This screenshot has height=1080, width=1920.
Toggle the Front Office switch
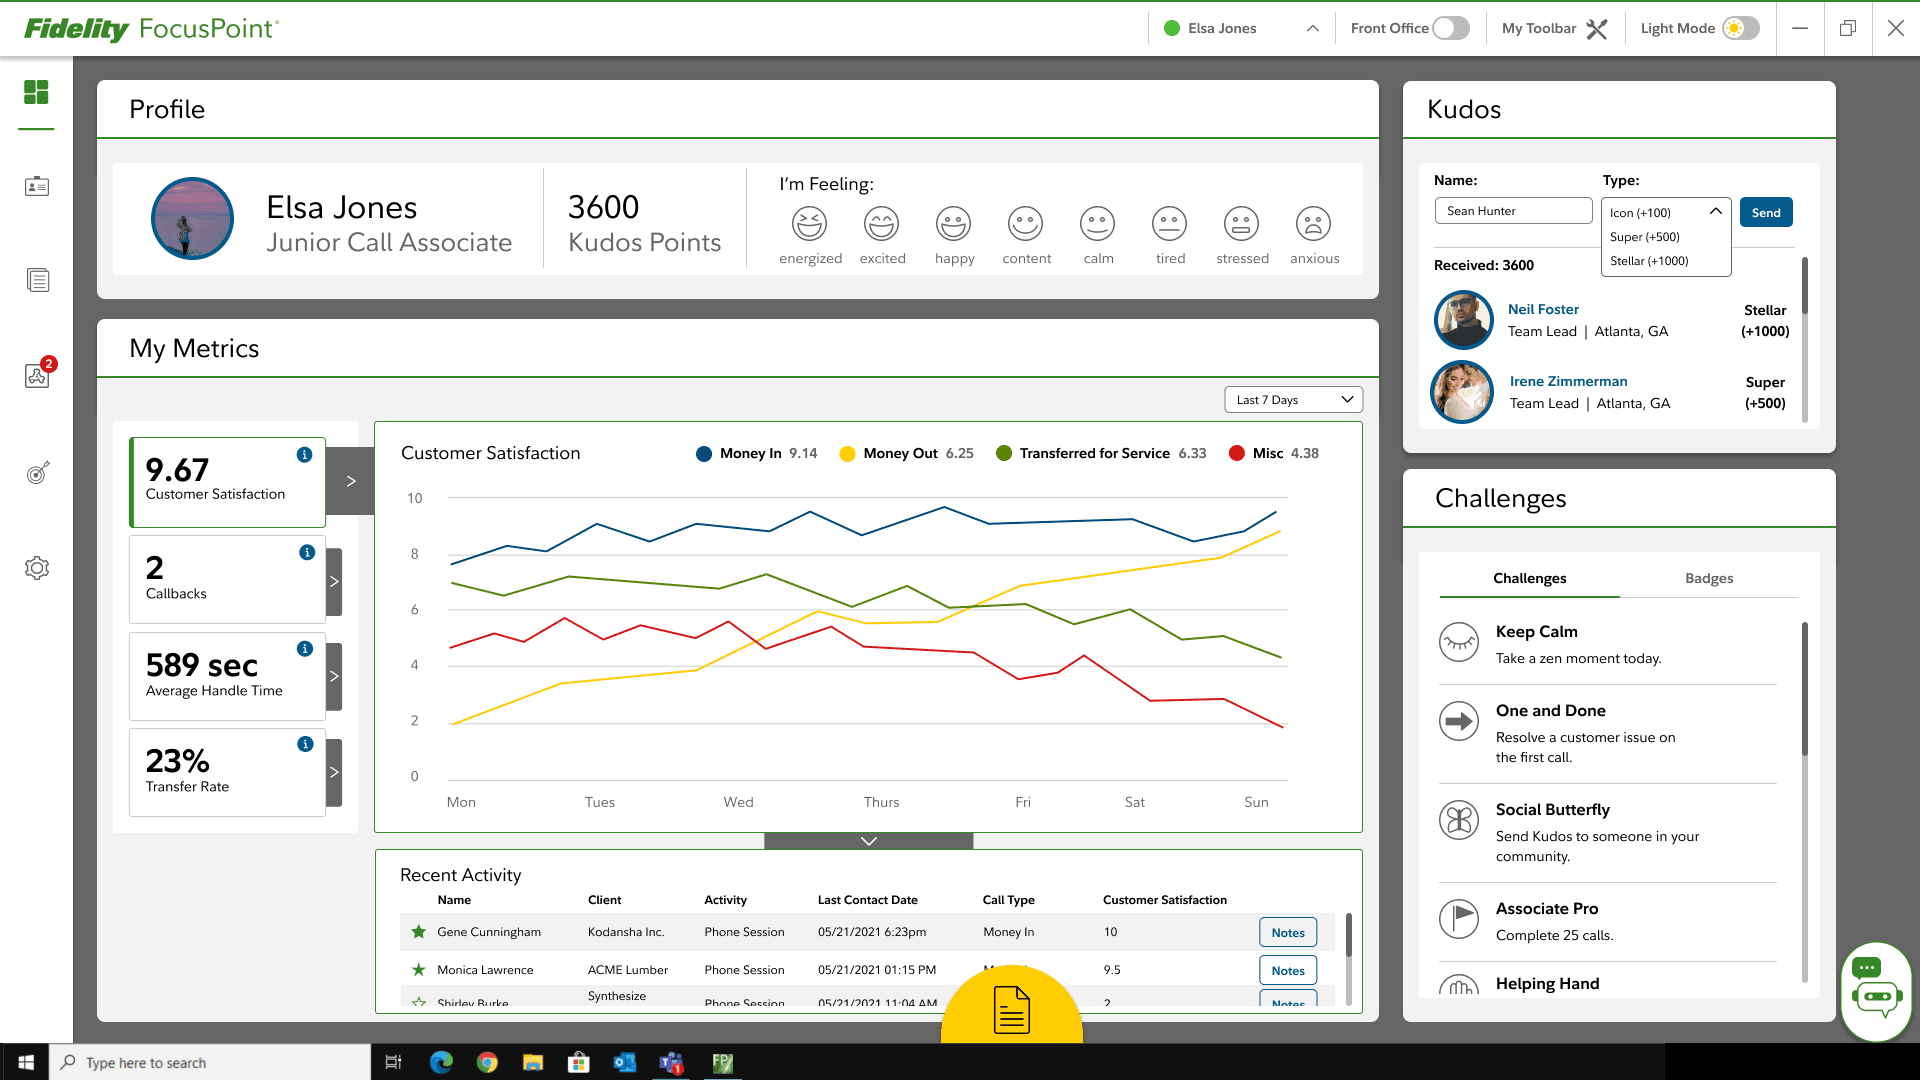click(x=1450, y=28)
